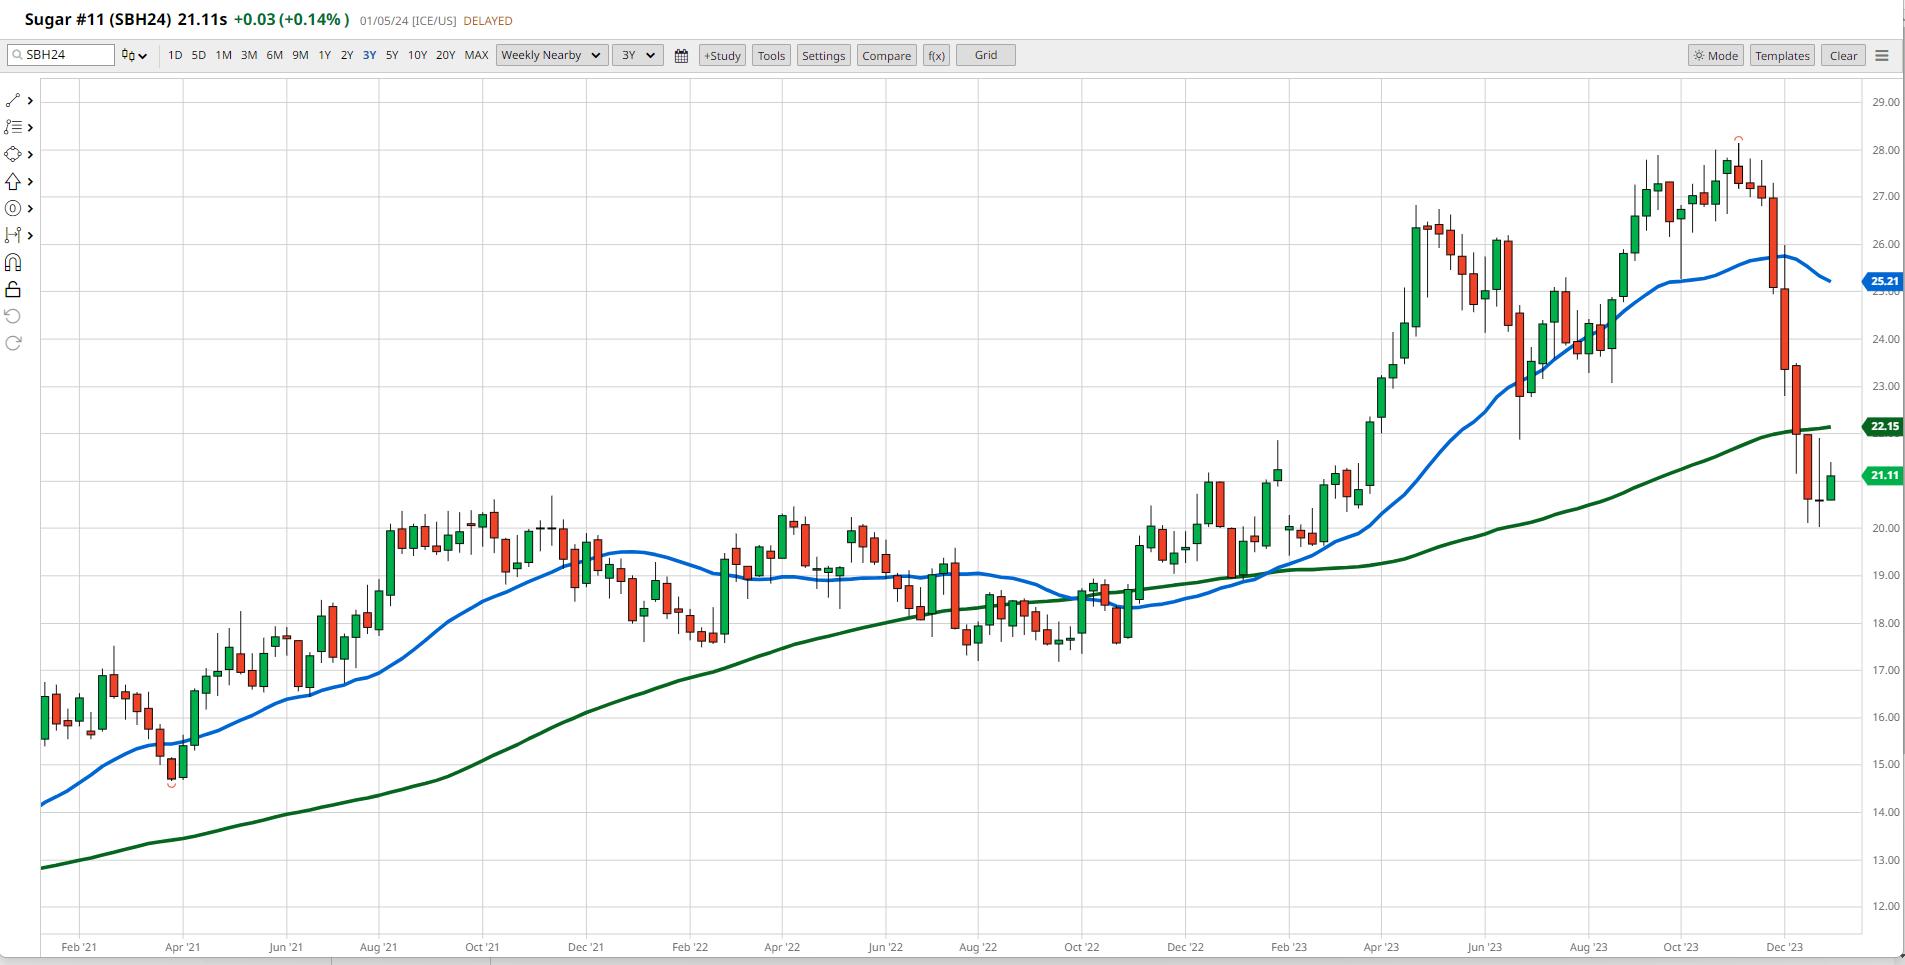Switch to the 1Y time range
The width and height of the screenshot is (1905, 965).
coord(324,56)
